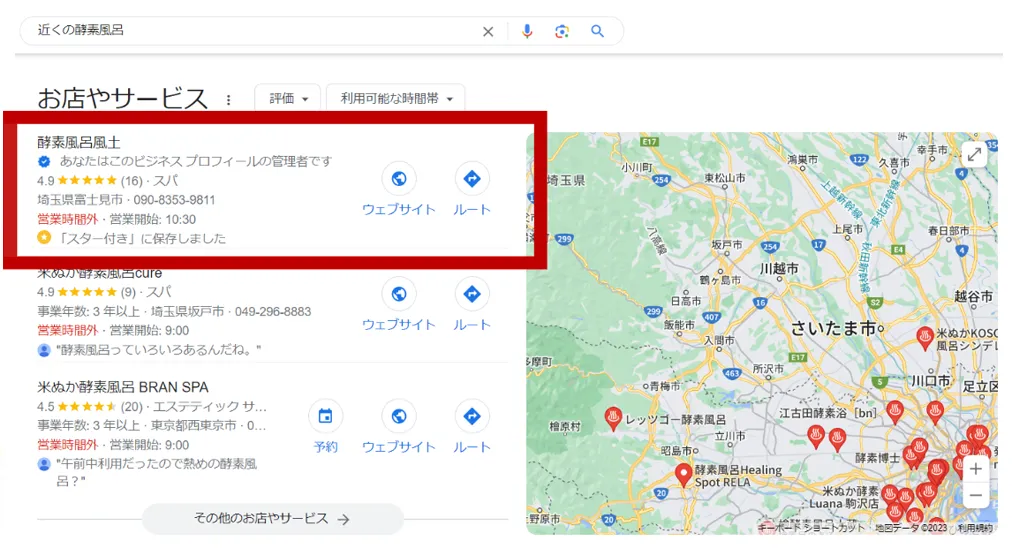Click the review quote starting 午前中利用だった
Viewport: 1016px width, 551px height.
(157, 472)
